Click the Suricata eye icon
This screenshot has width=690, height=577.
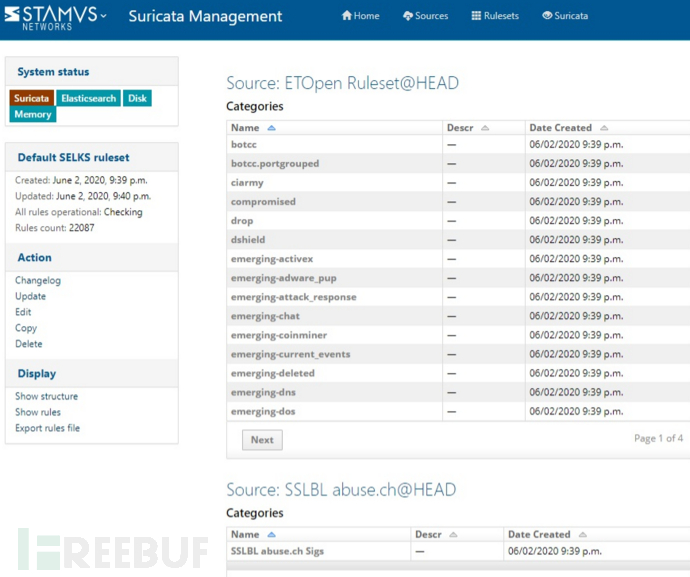[x=547, y=15]
